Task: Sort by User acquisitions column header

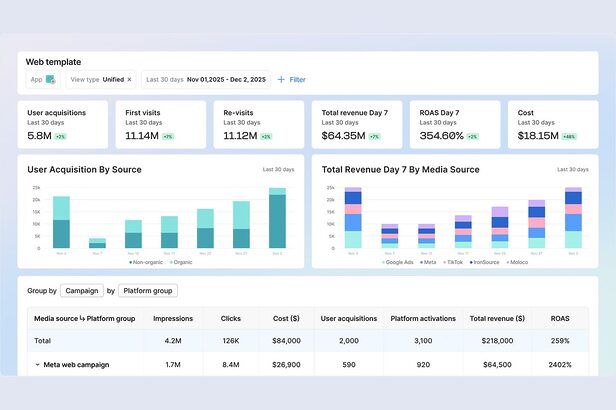Action: (348, 318)
